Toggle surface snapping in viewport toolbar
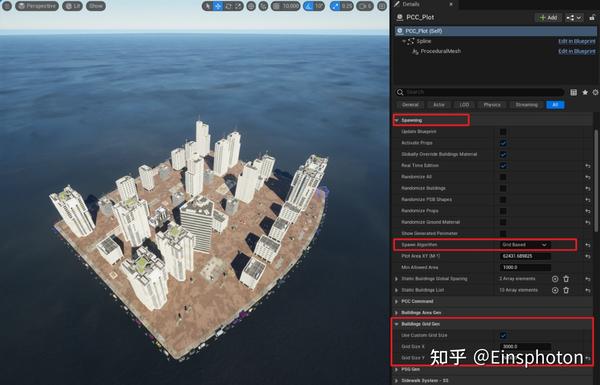The height and width of the screenshot is (385, 600). (263, 6)
